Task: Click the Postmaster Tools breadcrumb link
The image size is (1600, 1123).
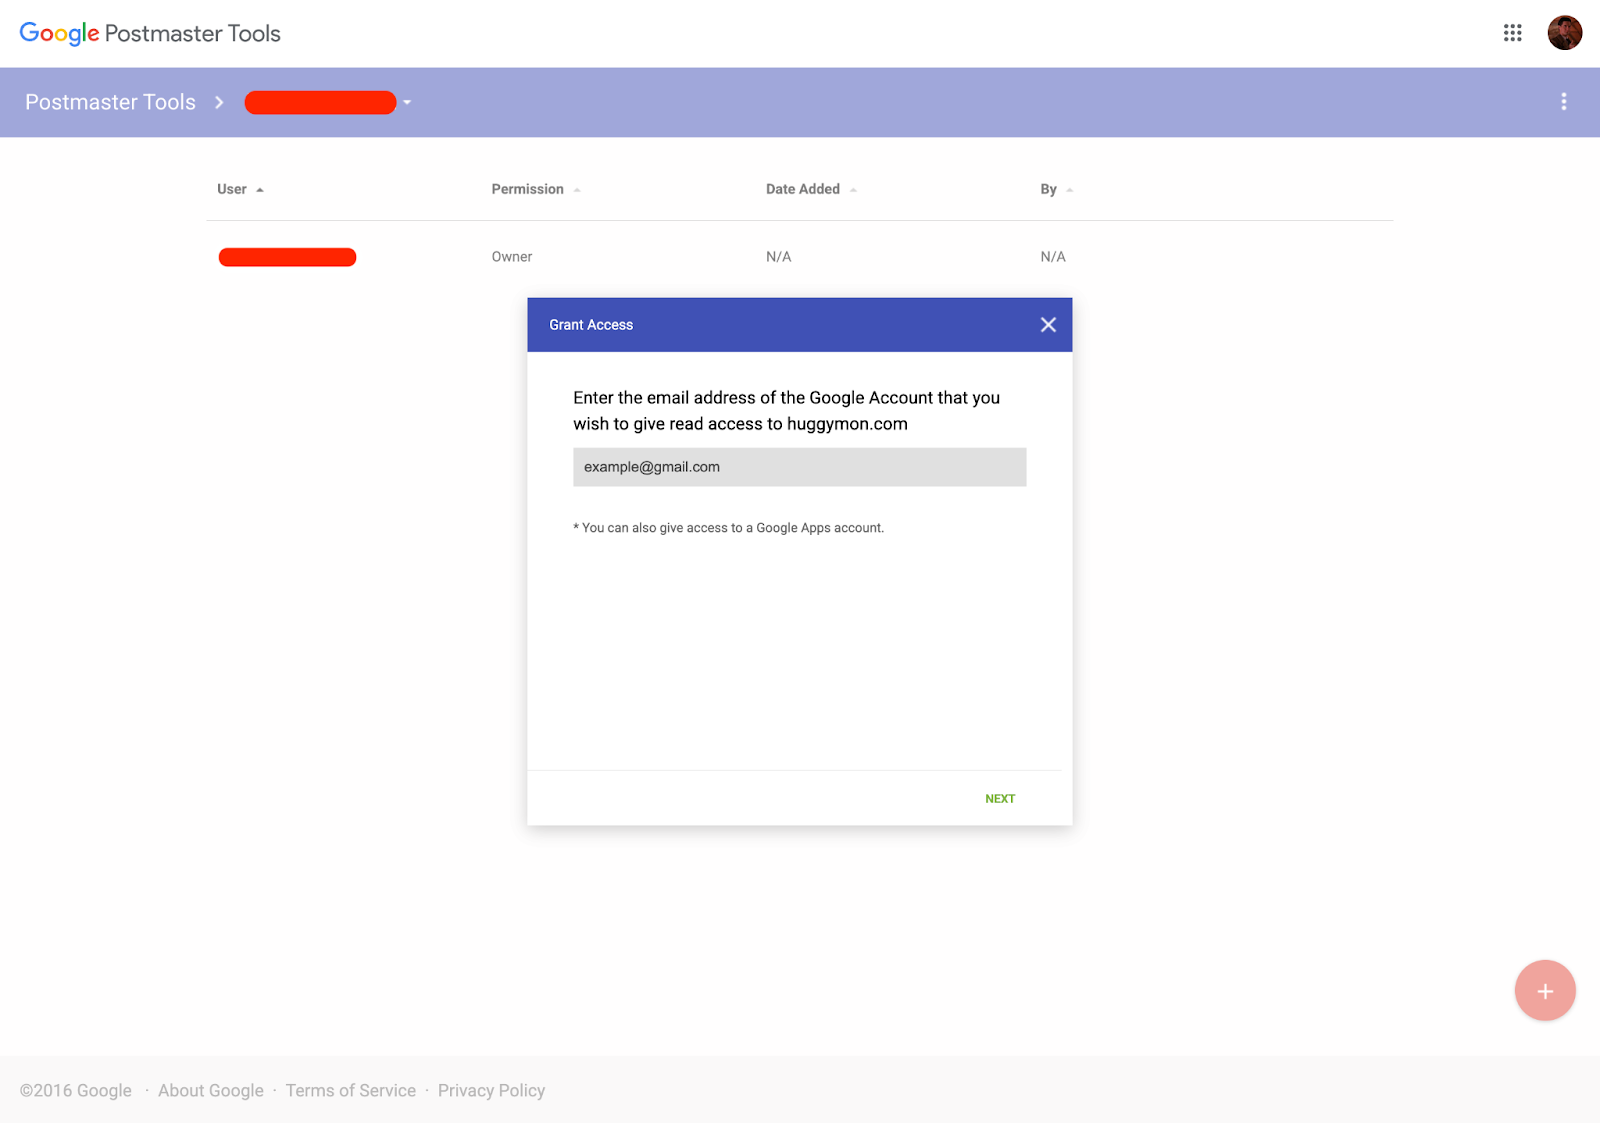Action: point(110,102)
